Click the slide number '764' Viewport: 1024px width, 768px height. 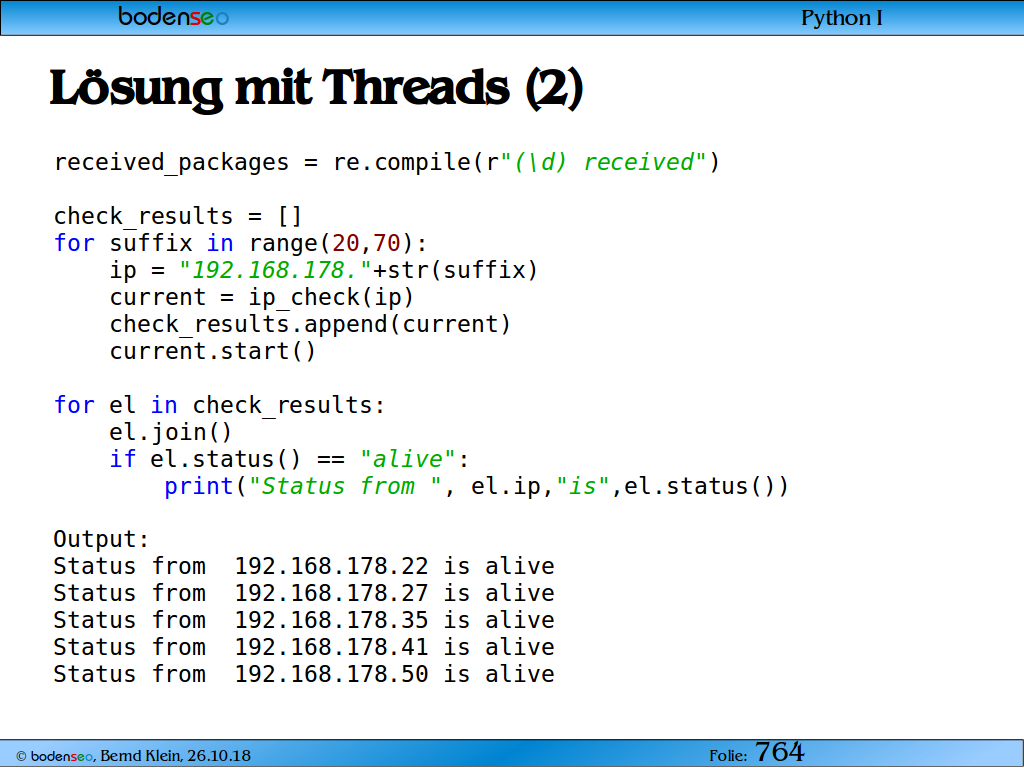[780, 752]
